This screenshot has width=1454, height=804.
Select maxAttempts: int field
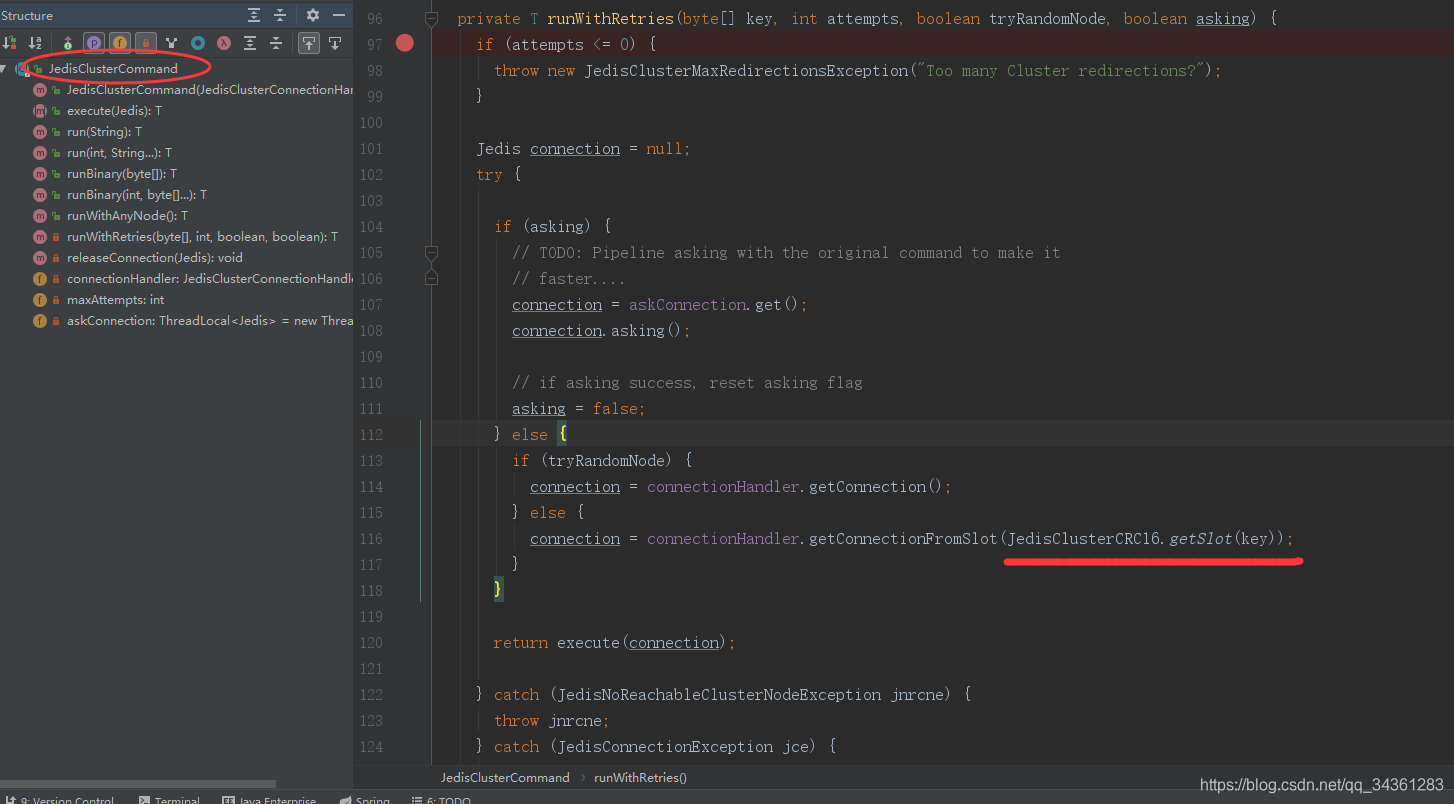[115, 300]
